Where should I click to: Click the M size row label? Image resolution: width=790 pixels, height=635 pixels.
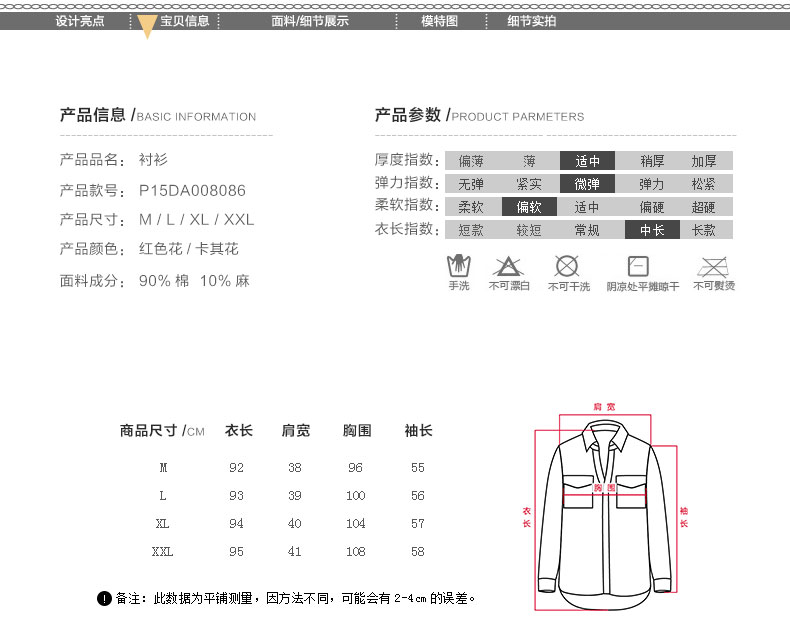click(163, 468)
